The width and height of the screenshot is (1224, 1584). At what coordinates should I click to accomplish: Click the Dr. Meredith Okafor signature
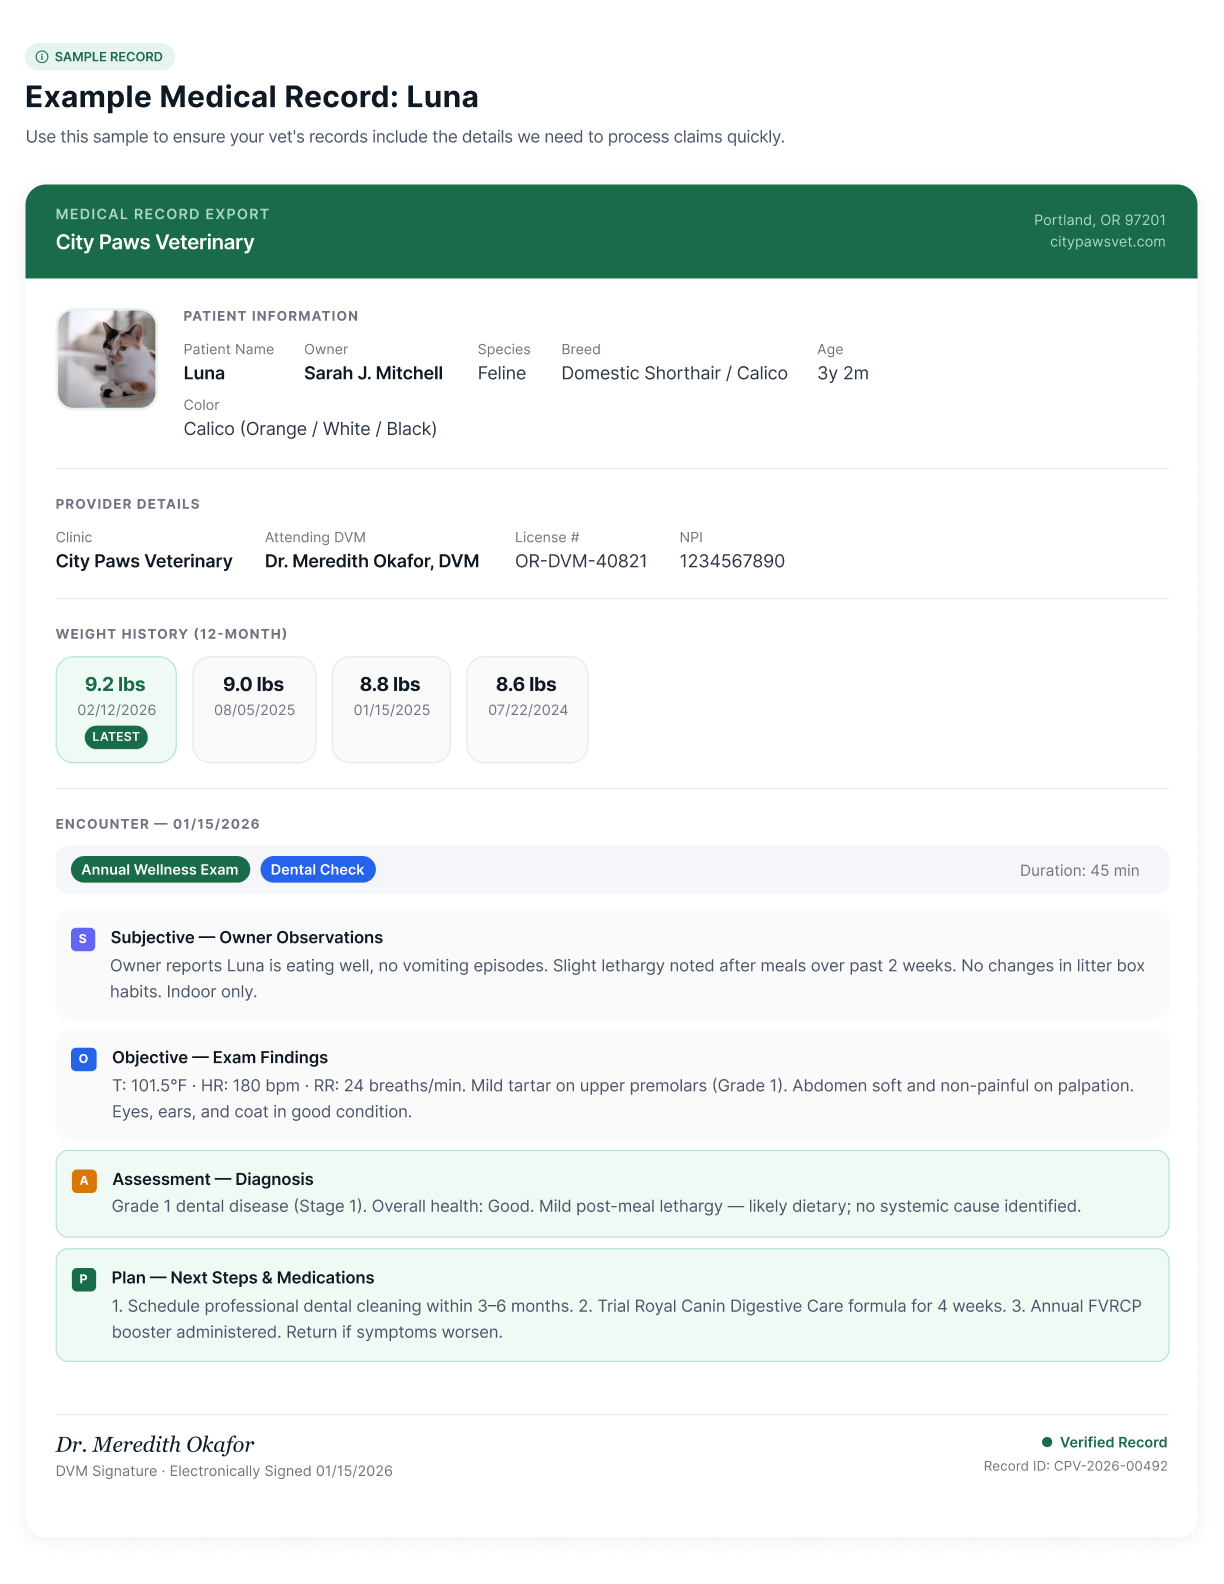pyautogui.click(x=155, y=1445)
